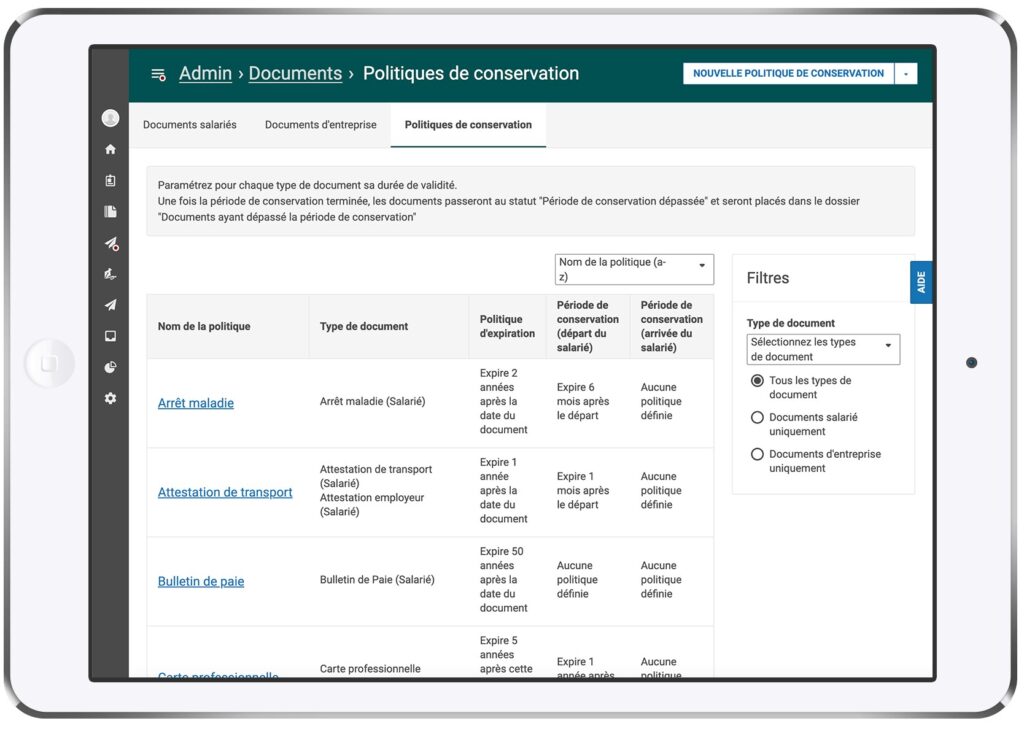Open the documents page icon in the sidebar

(110, 212)
